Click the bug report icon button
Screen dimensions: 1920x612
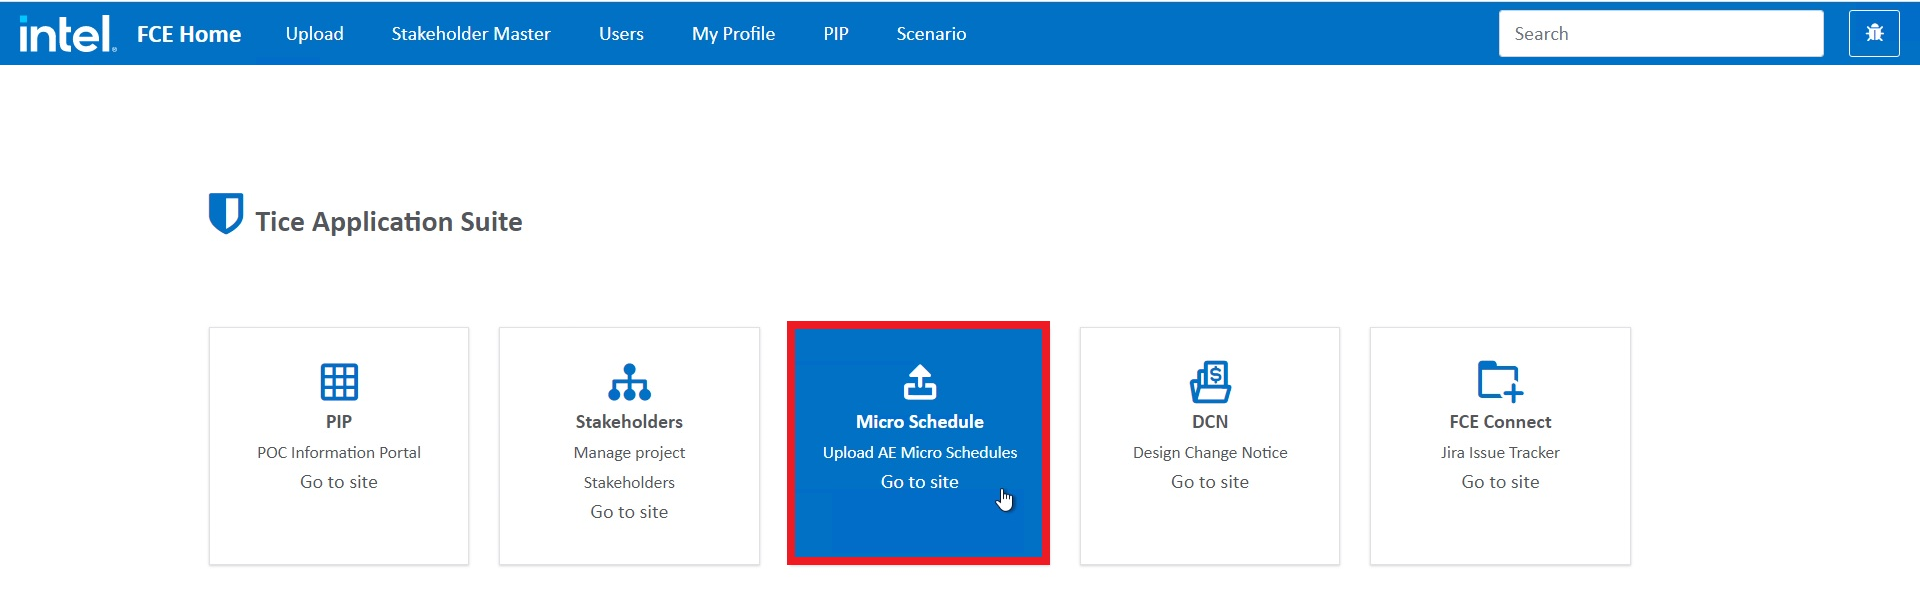coord(1874,34)
